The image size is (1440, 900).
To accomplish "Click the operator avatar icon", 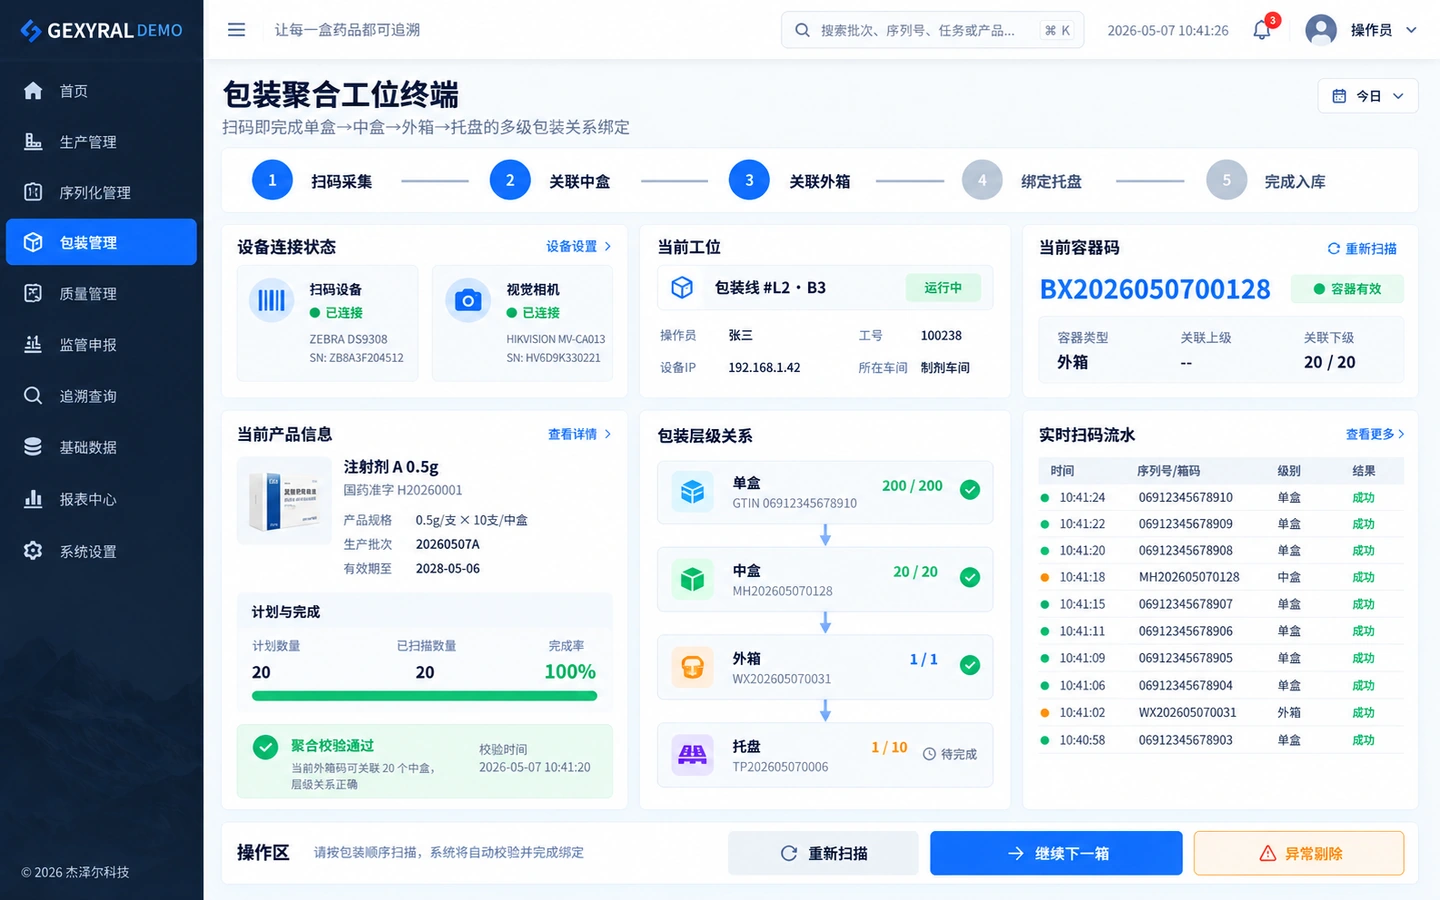I will [x=1321, y=30].
